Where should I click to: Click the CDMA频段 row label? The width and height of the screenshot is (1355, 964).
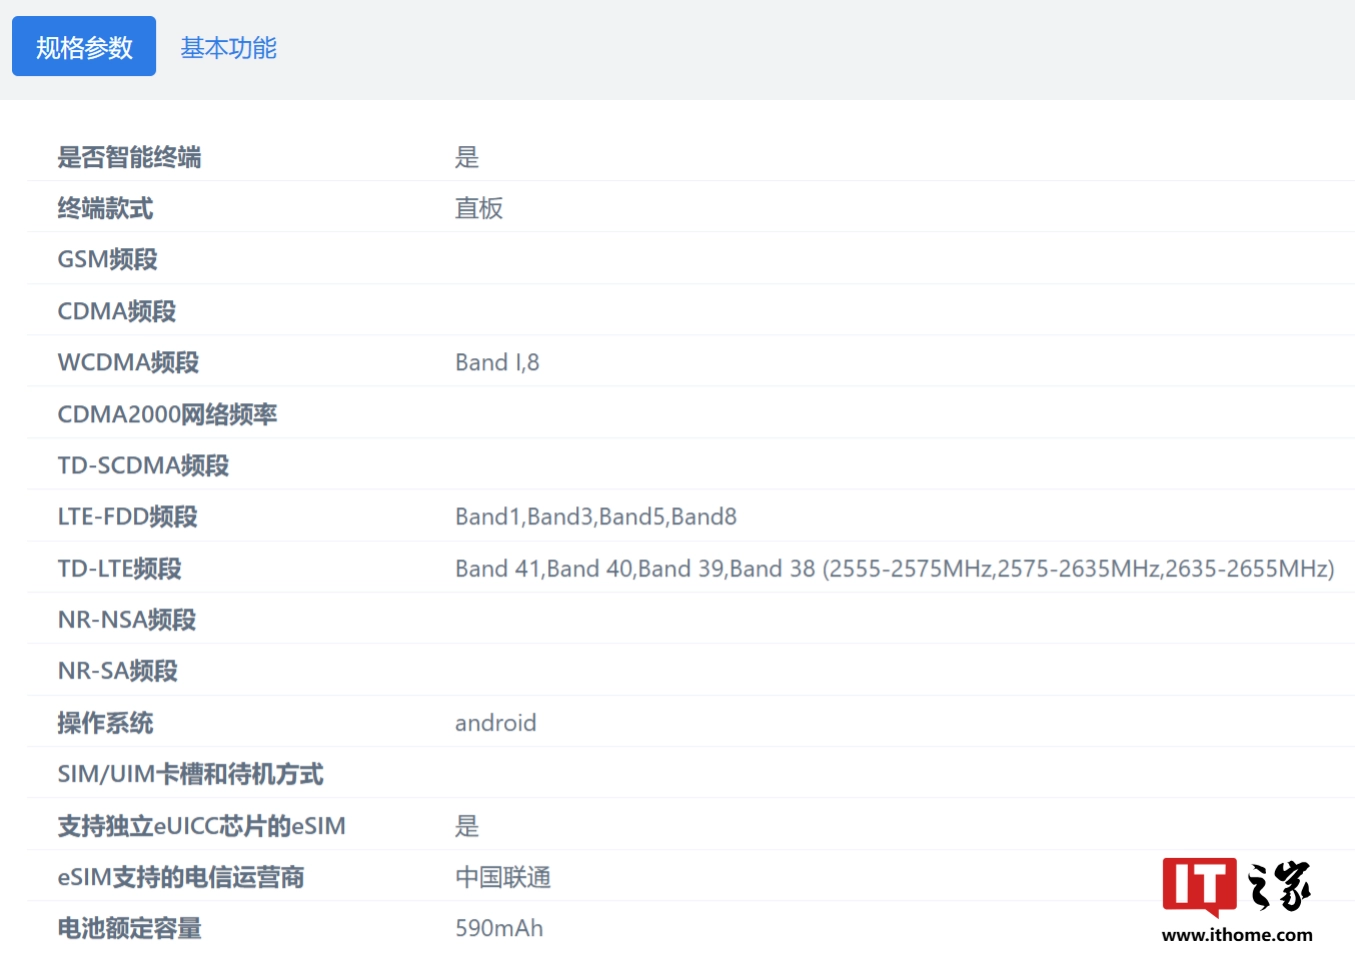pyautogui.click(x=116, y=311)
